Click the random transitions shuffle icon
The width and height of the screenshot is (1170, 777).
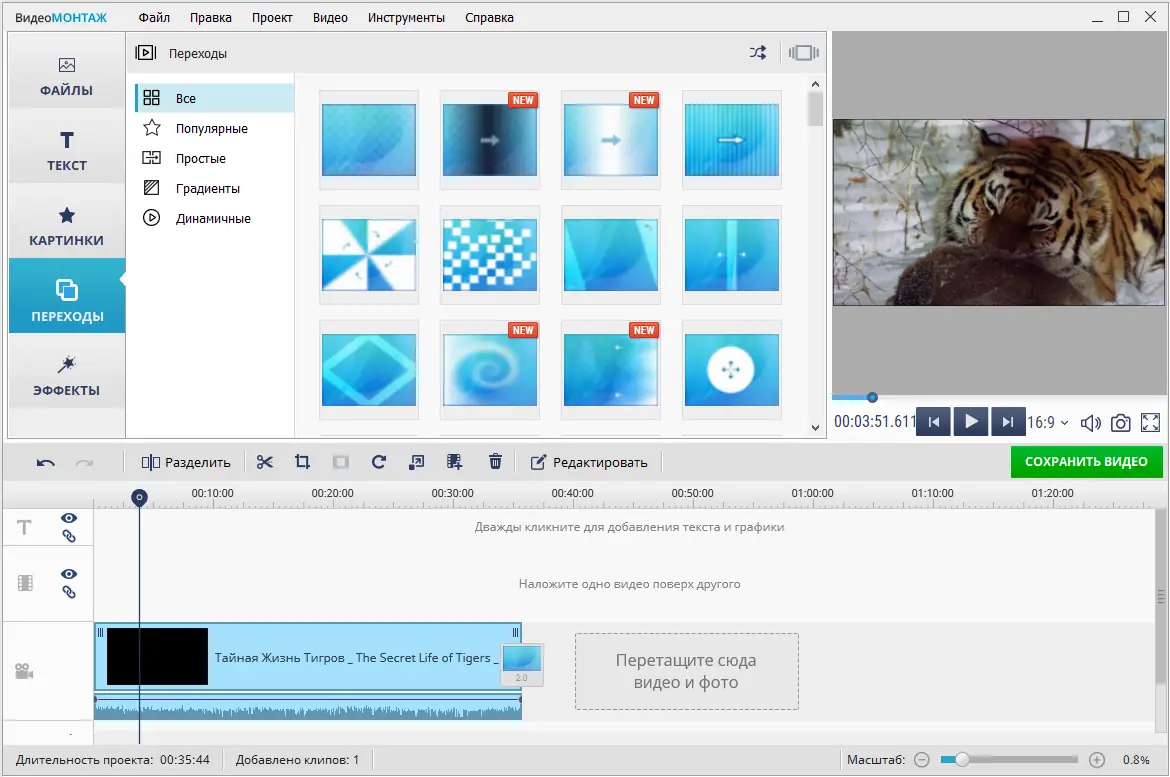pos(758,53)
